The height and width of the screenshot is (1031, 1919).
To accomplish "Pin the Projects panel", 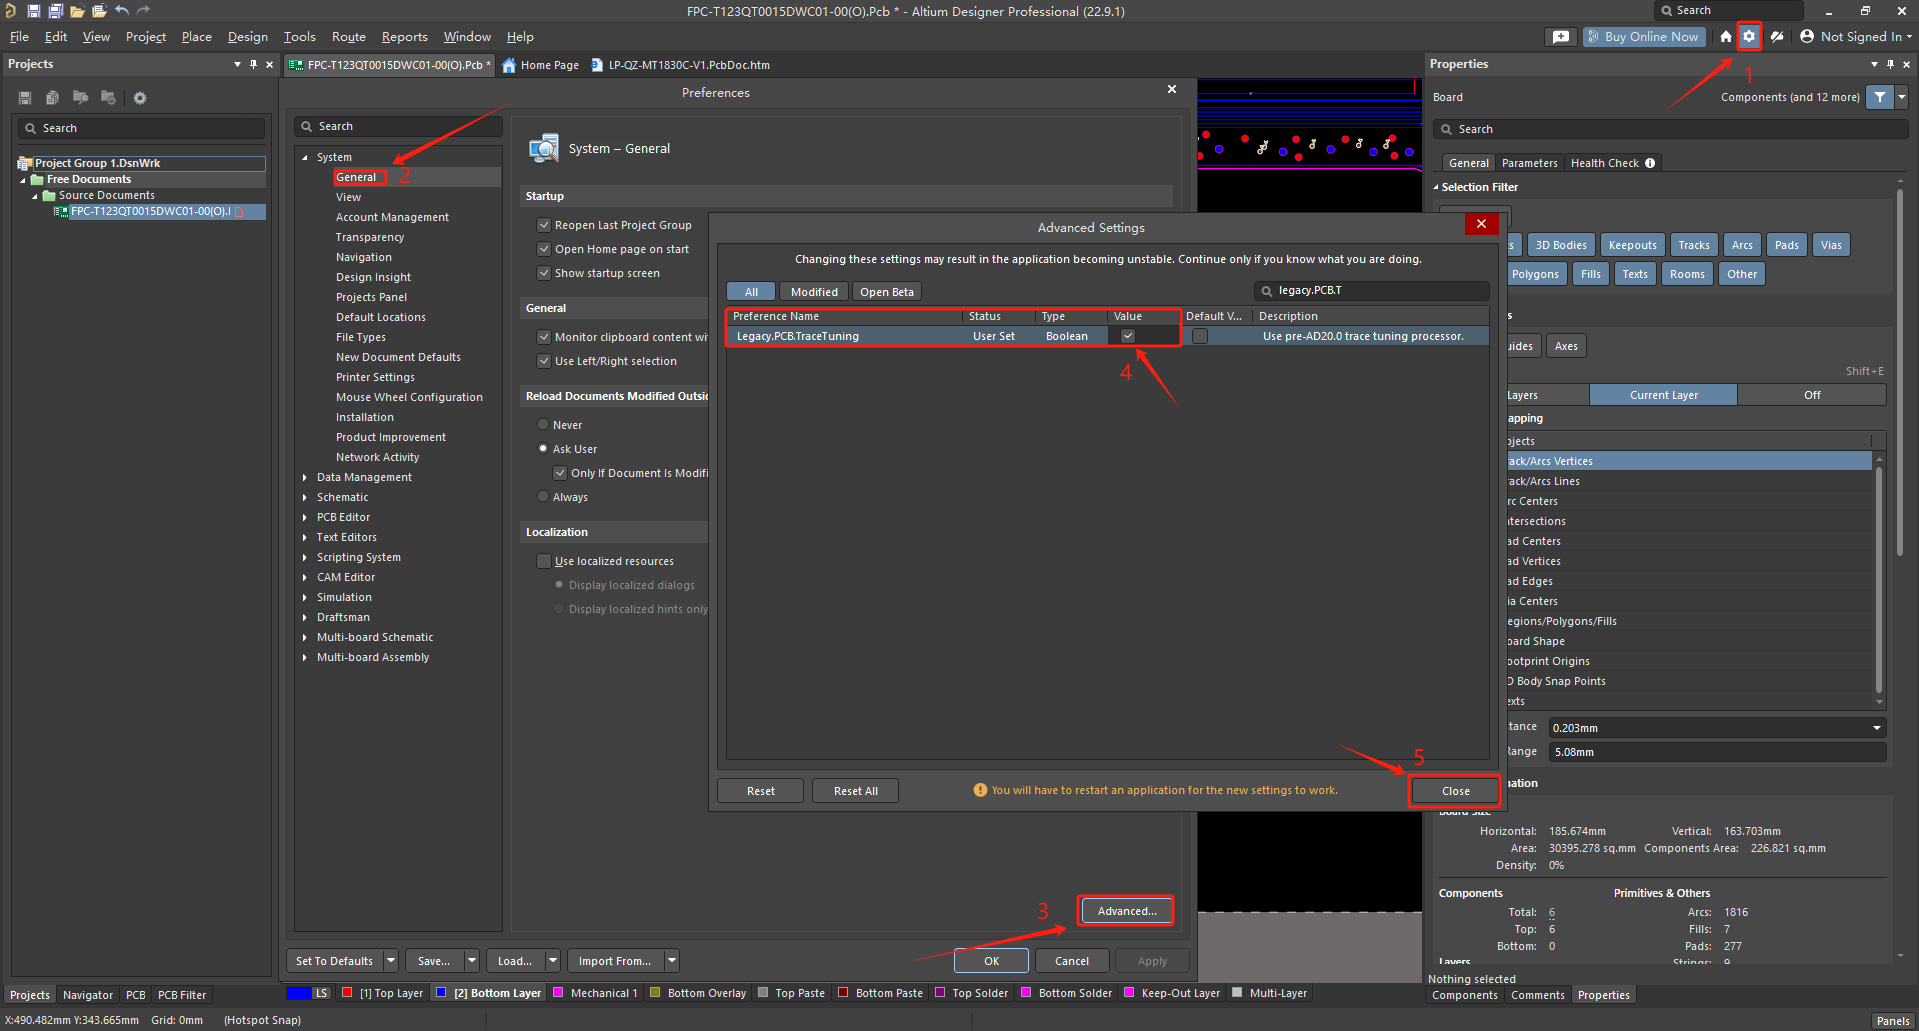I will 253,64.
